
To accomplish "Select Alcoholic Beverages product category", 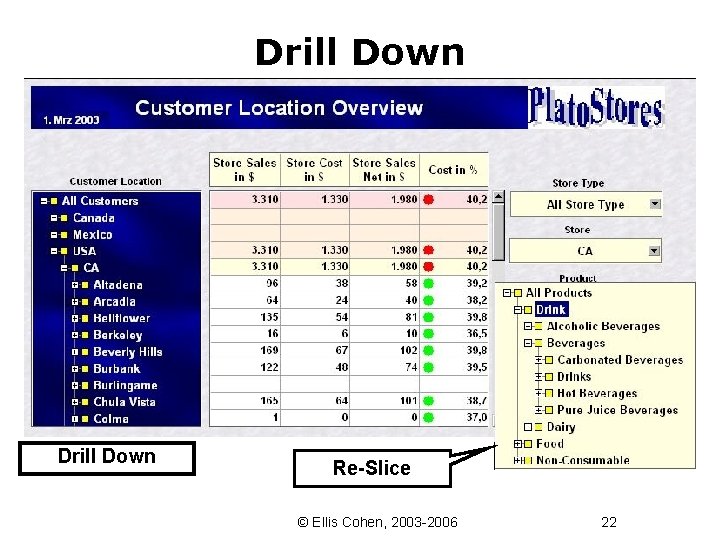I will click(603, 326).
